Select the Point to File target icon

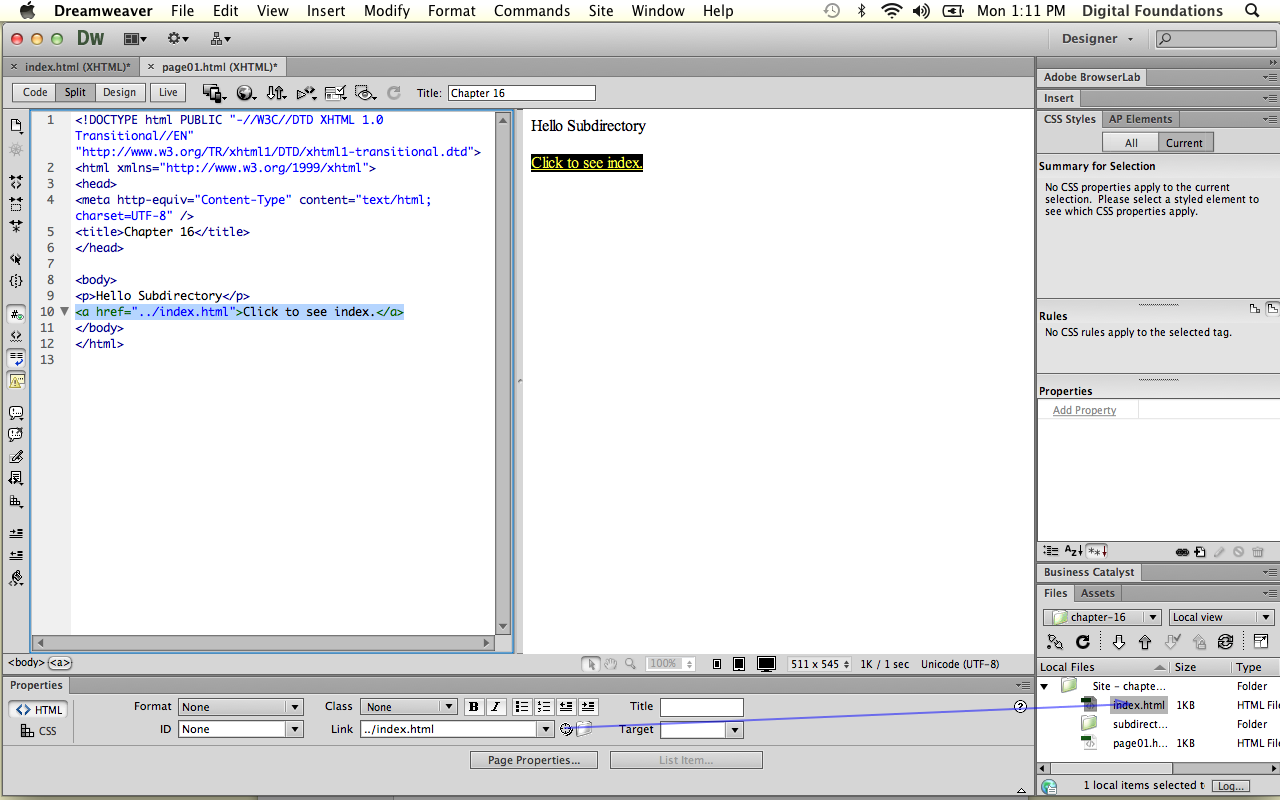click(x=566, y=730)
